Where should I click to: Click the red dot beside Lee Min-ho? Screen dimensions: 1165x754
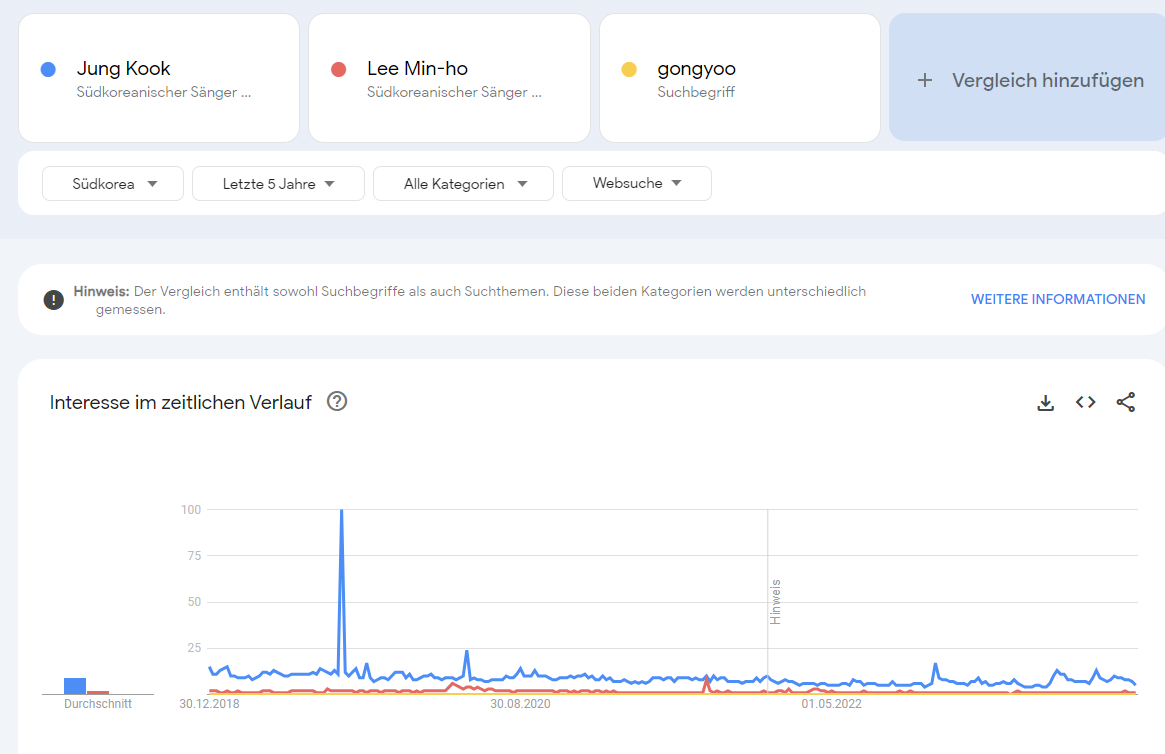[x=338, y=69]
